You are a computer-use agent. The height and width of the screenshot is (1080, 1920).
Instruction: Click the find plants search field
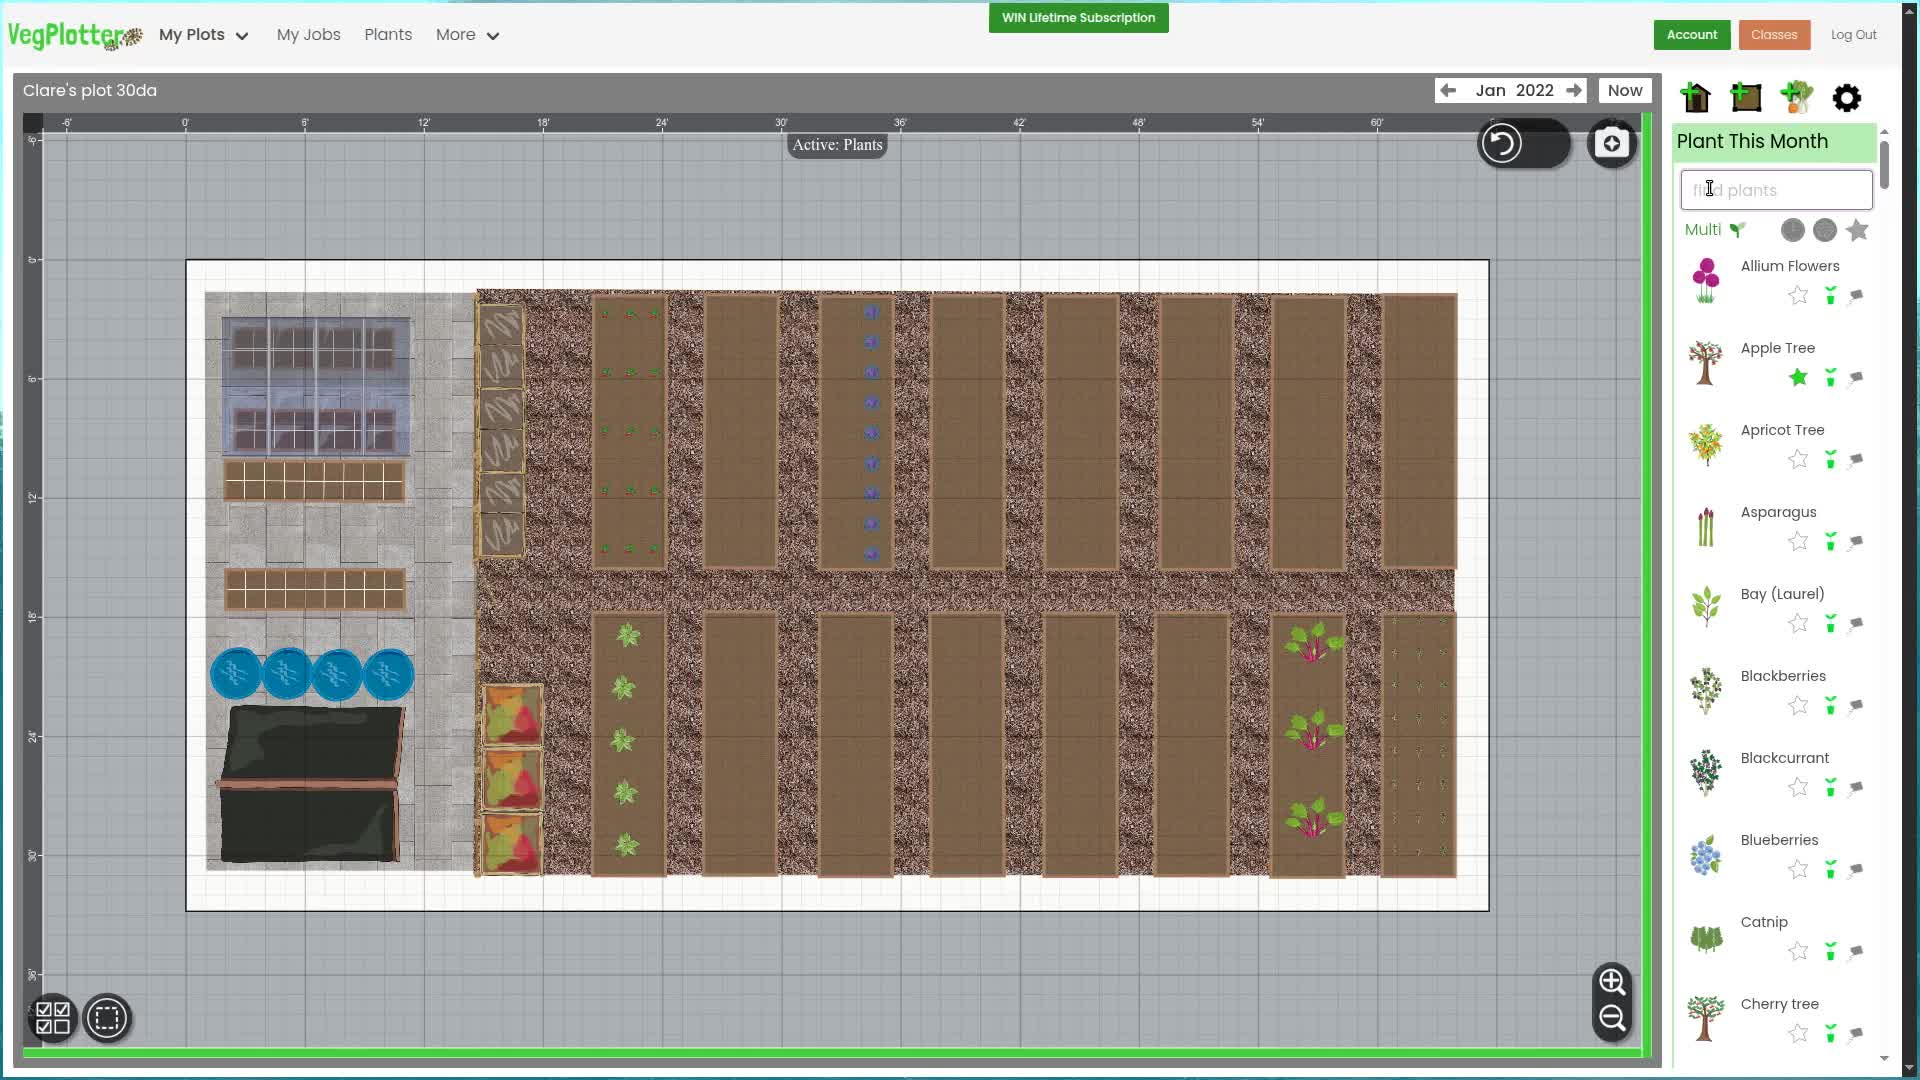tap(1775, 189)
